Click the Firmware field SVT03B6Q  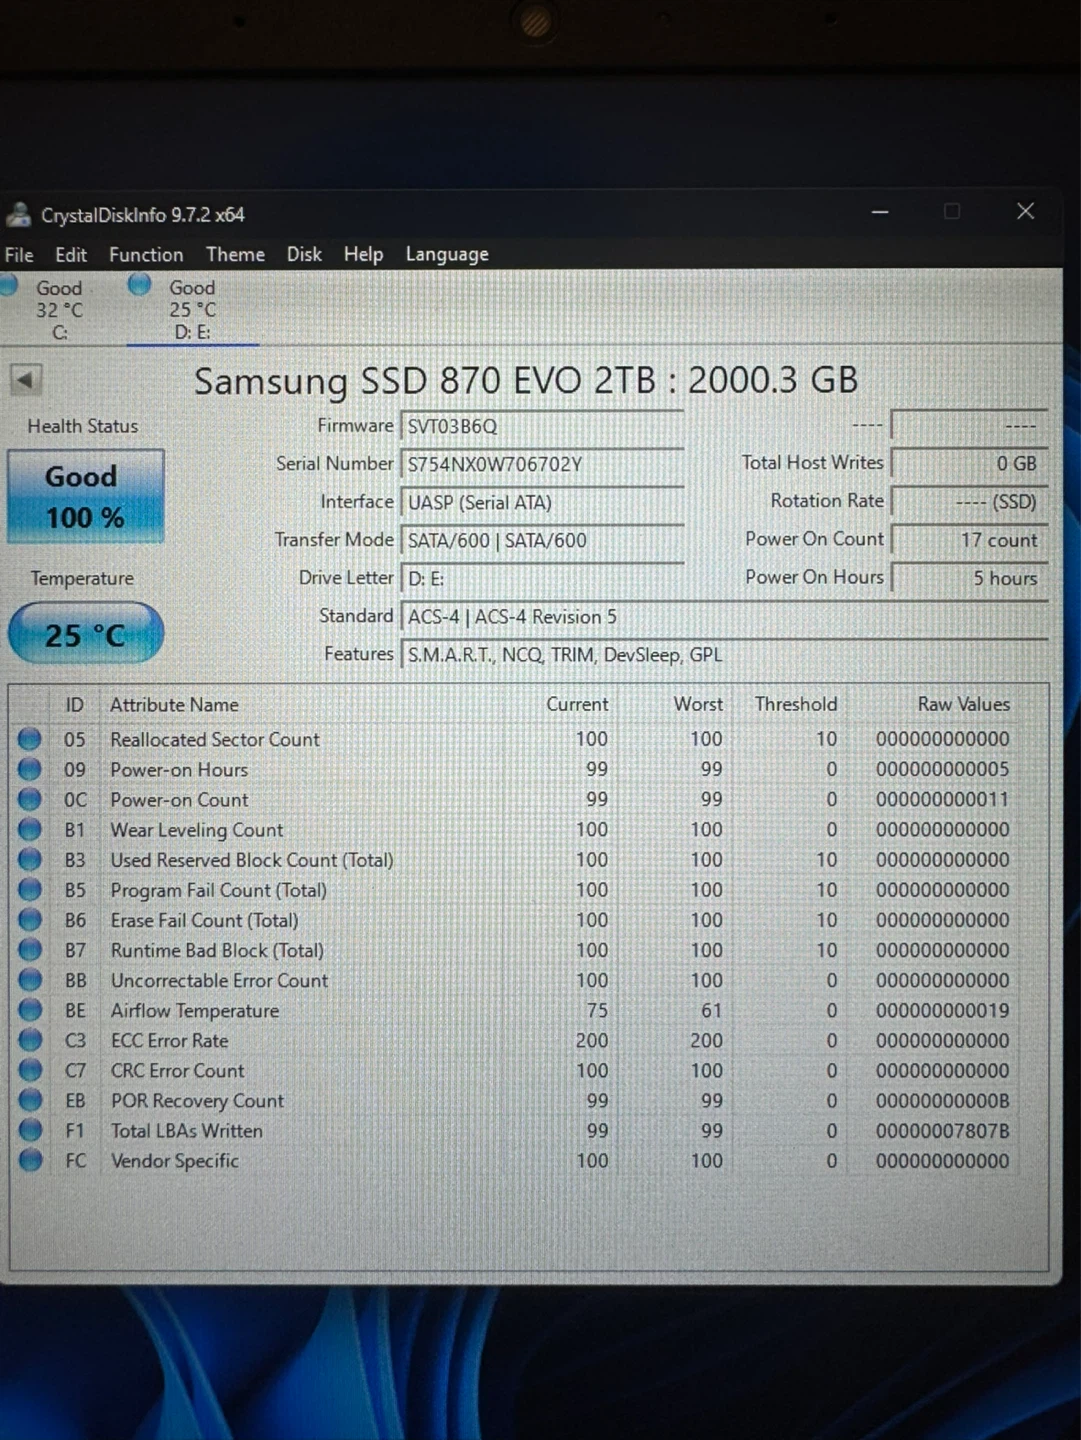coord(542,426)
